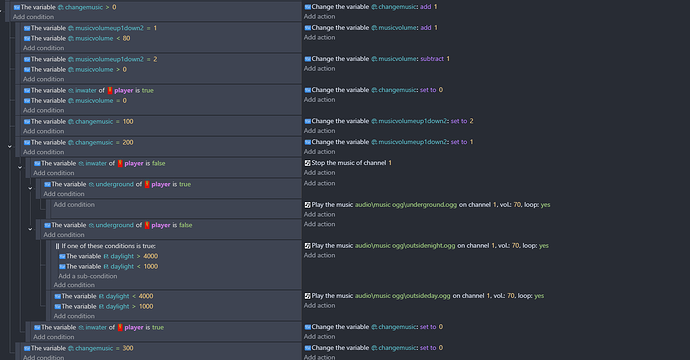This screenshot has width=690, height=360.
Task: Collapse the underground of player is false event
Action: click(x=30, y=229)
